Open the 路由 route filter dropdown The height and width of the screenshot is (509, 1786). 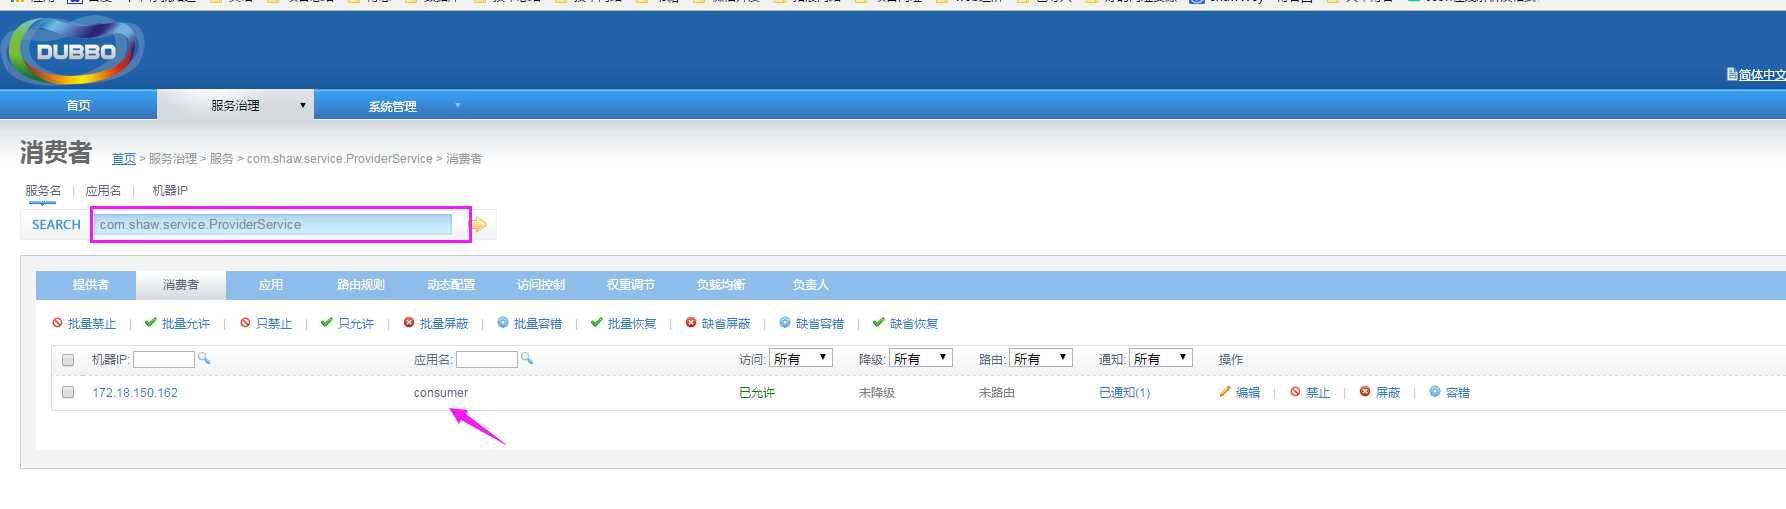click(1041, 358)
